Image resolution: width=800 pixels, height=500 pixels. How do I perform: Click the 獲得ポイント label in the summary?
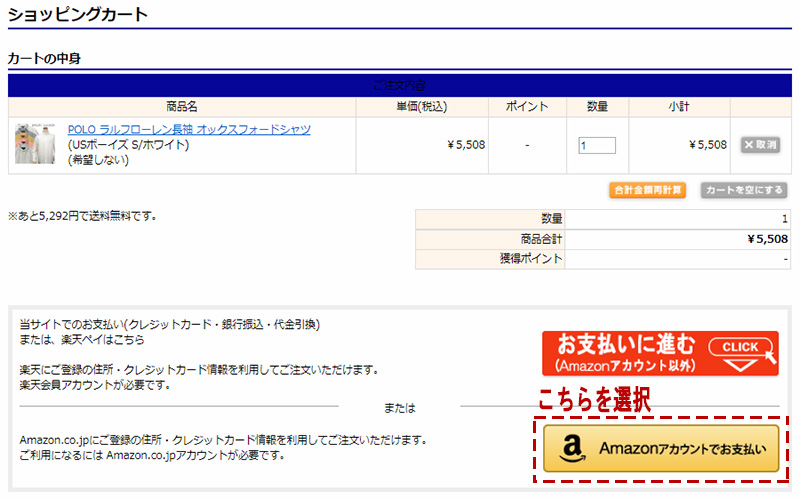531,259
